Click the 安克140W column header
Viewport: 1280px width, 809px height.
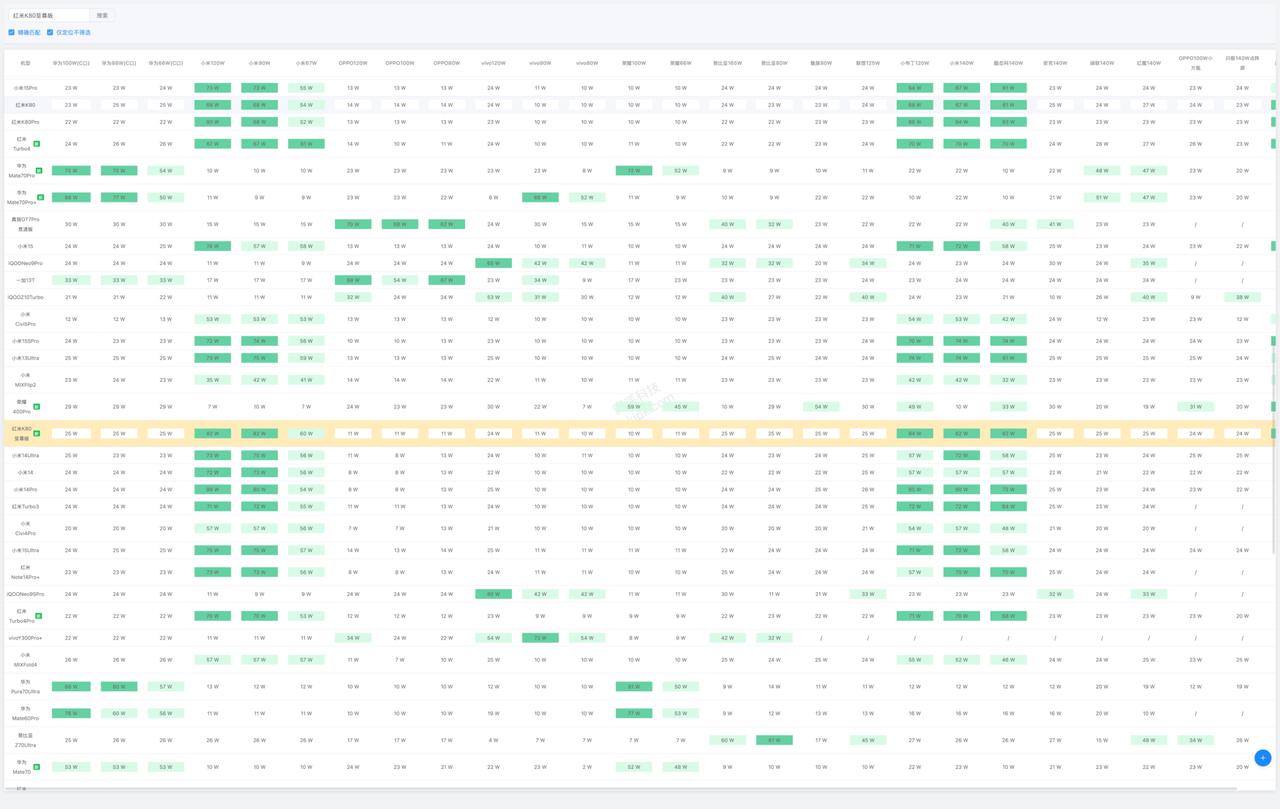1055,63
